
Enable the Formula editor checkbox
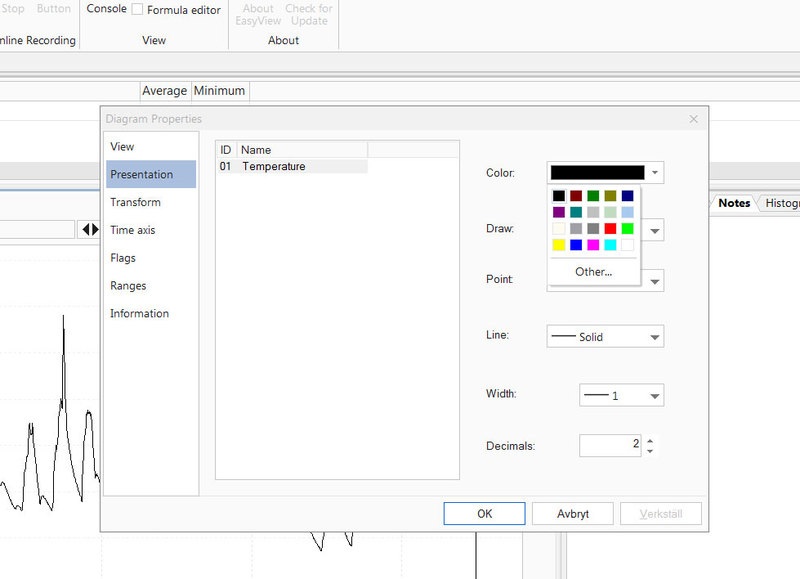pos(137,9)
